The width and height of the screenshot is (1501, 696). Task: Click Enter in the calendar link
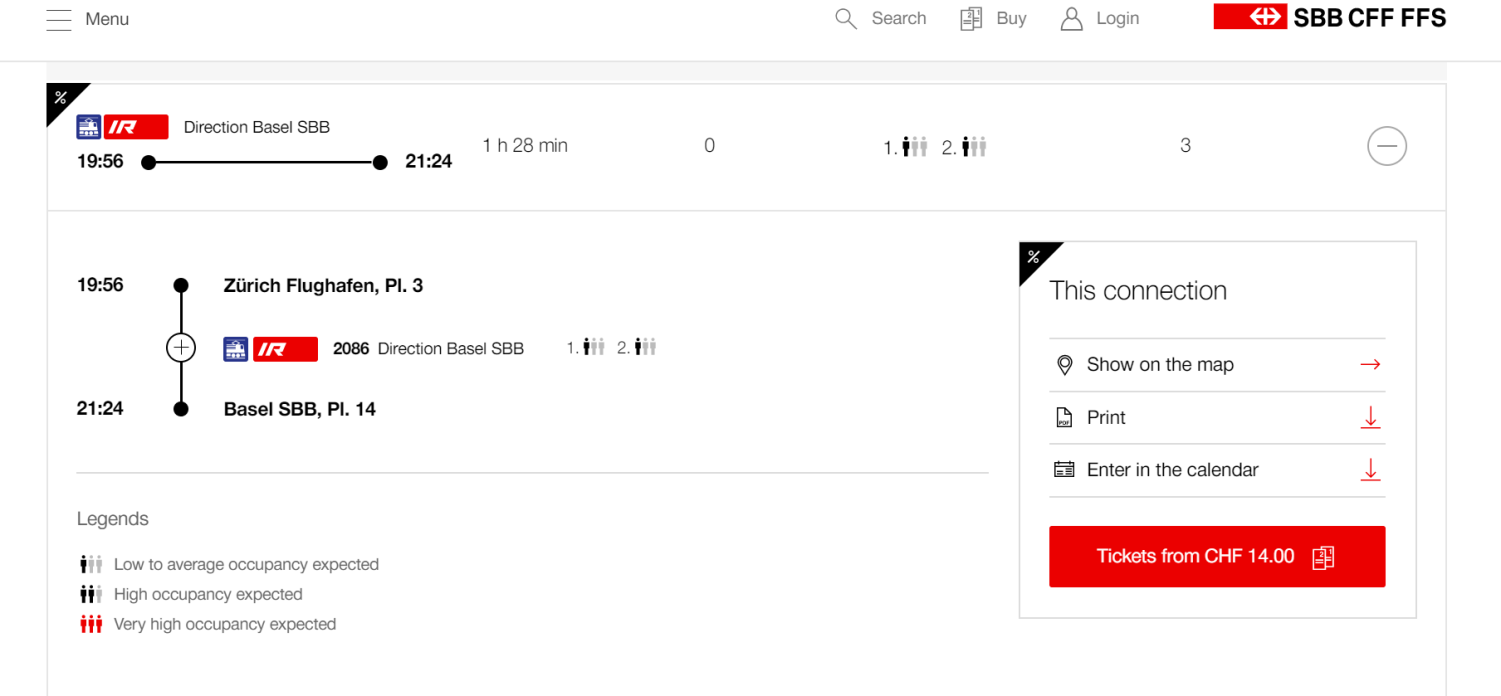[x=1172, y=470]
